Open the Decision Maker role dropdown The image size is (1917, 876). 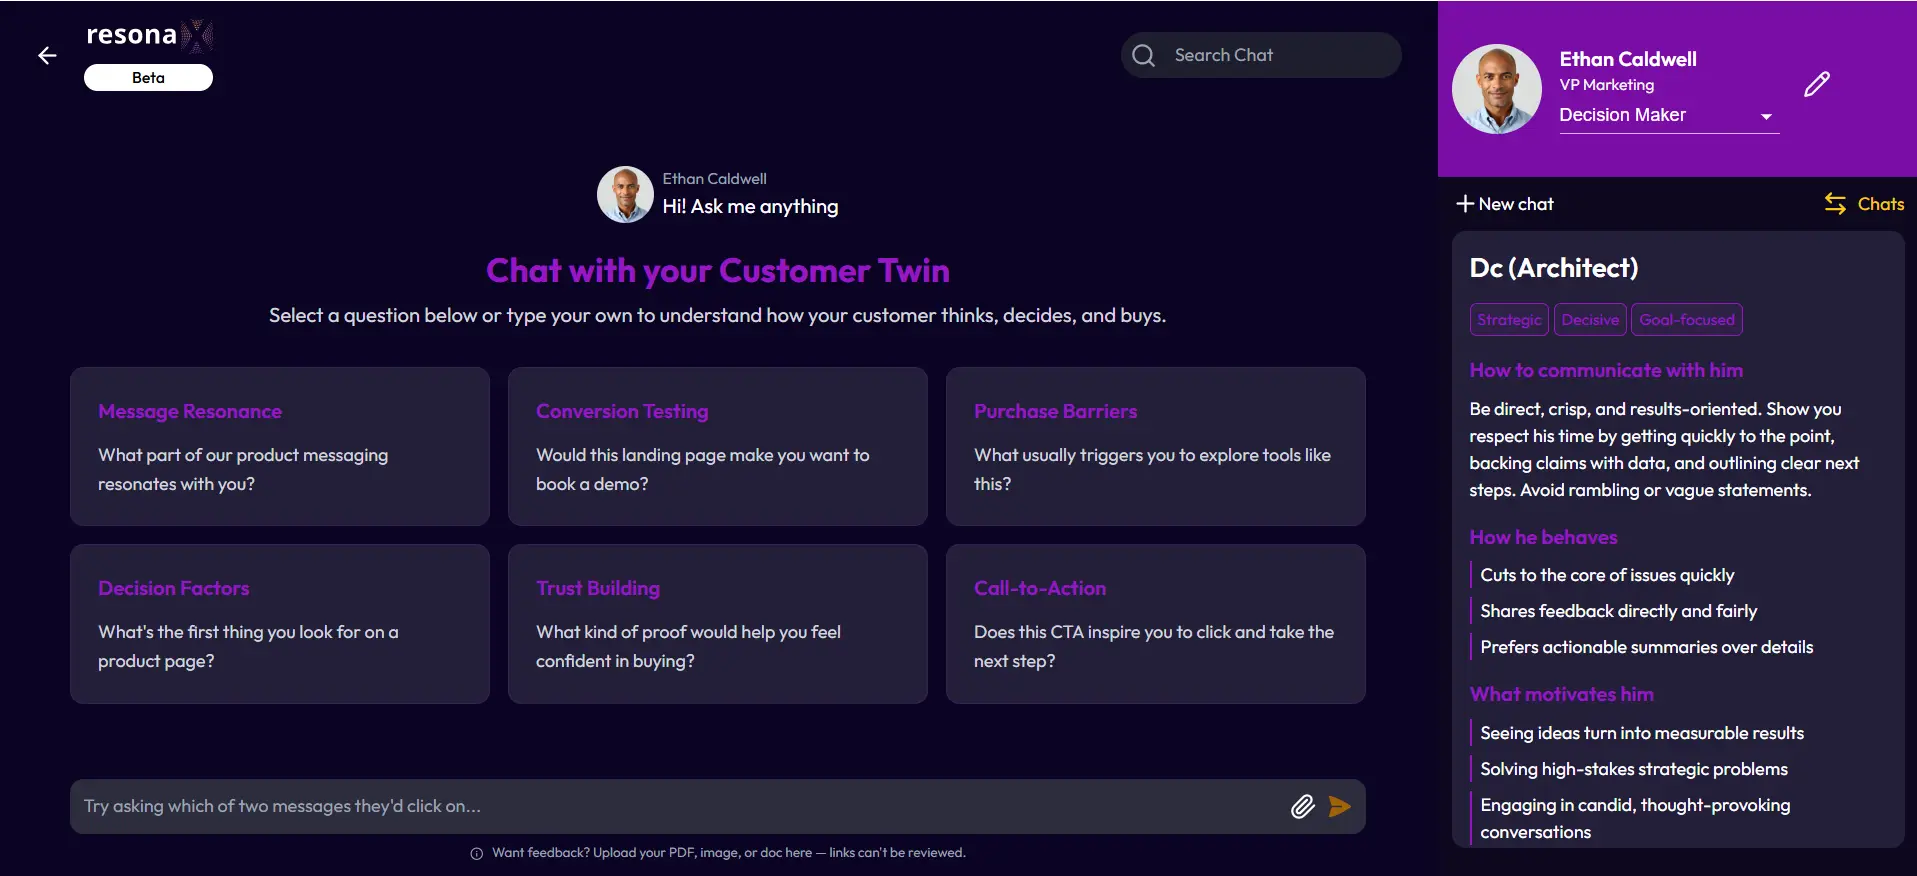point(1669,116)
